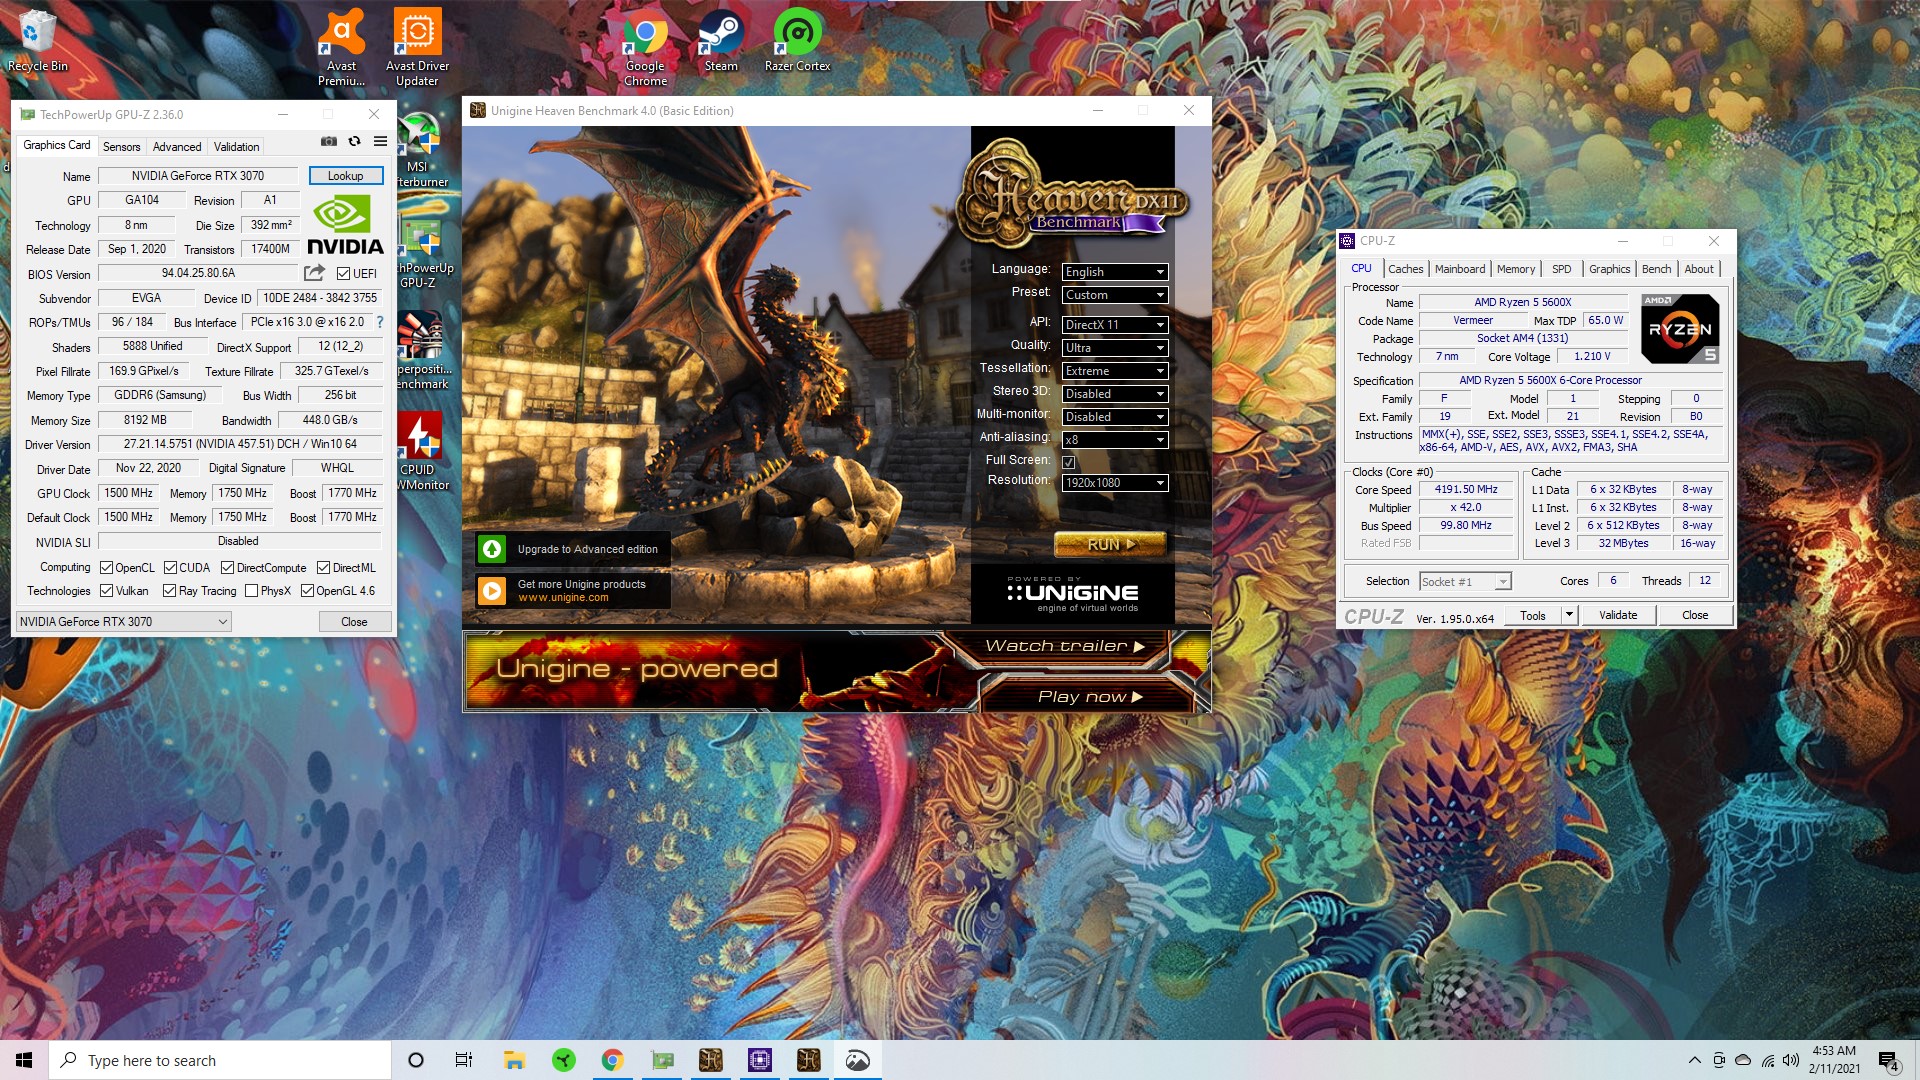Open Razer Cortex green taskbar icon
1920x1080 pixels.
coord(564,1060)
